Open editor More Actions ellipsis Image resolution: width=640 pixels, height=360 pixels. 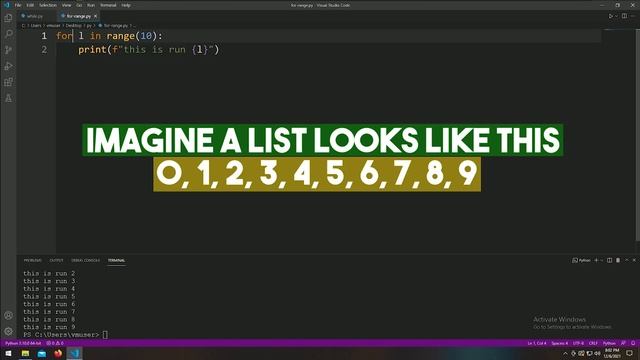[x=633, y=16]
